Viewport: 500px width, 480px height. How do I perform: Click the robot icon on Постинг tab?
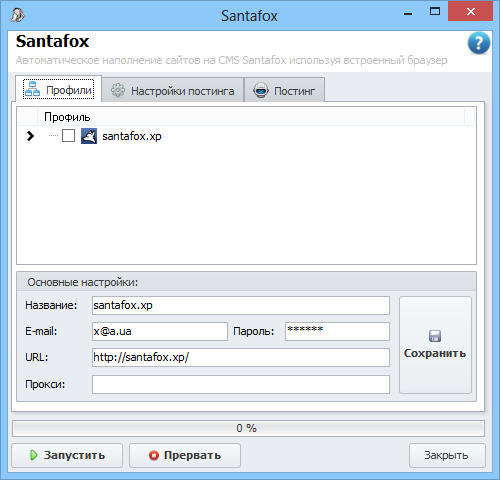[x=261, y=90]
